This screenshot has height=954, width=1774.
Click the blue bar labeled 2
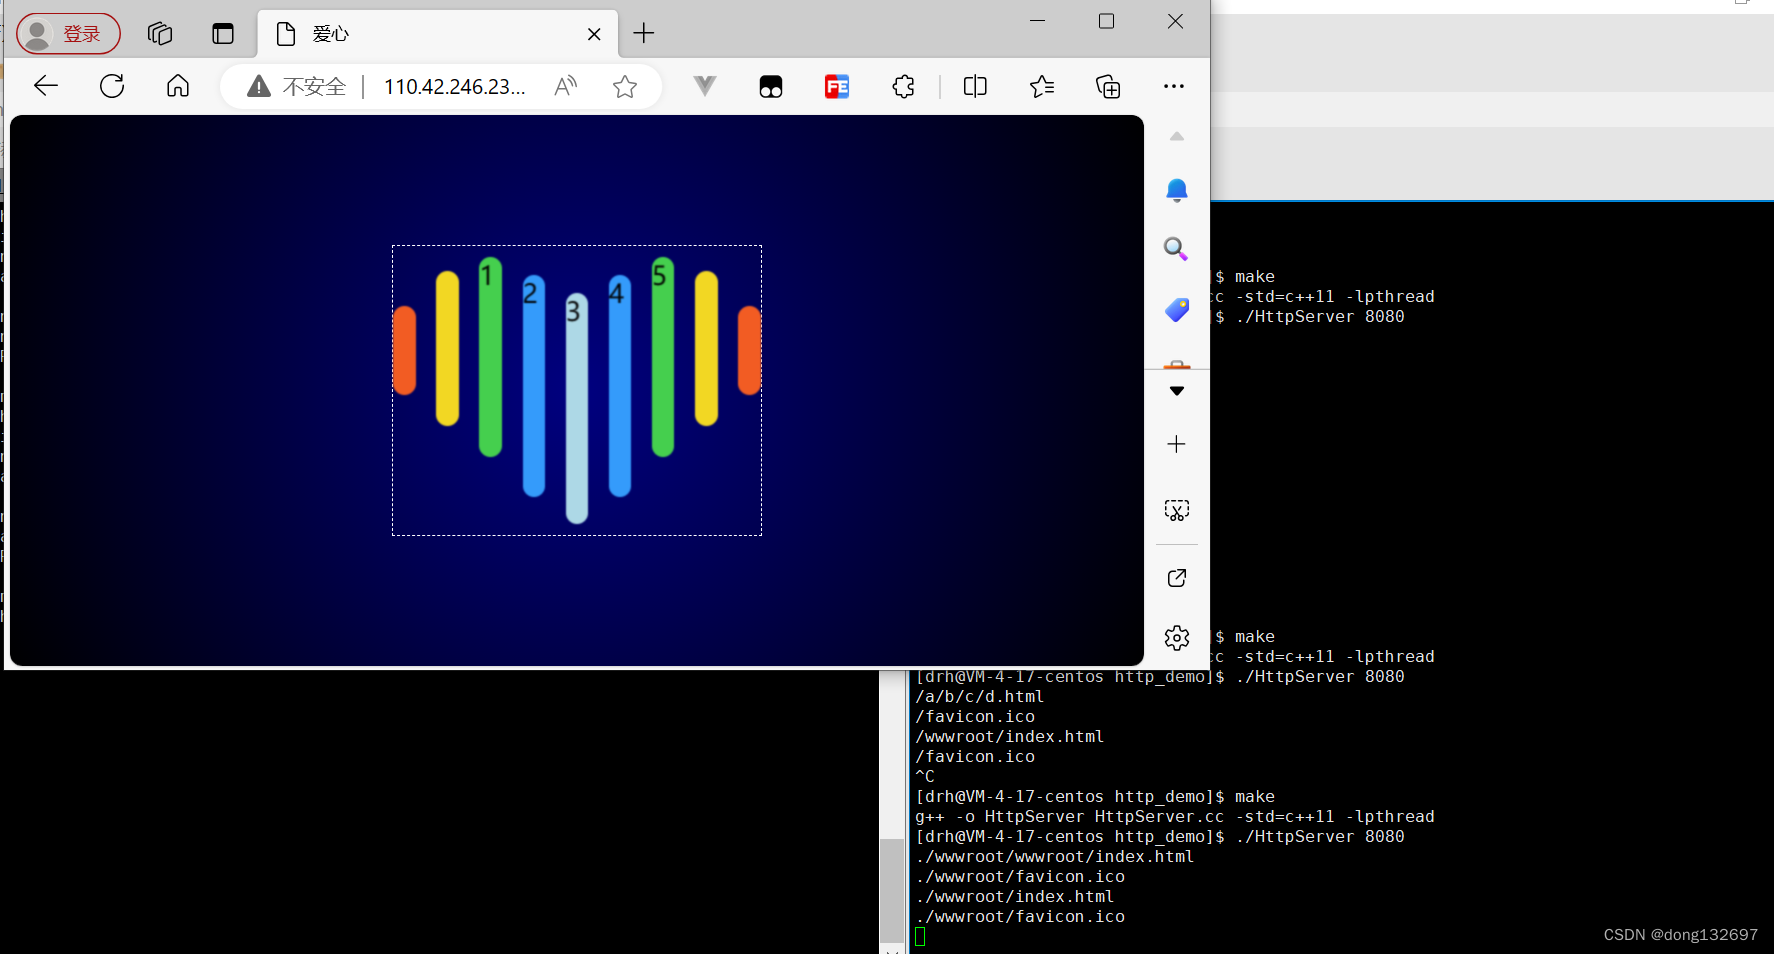(x=534, y=386)
